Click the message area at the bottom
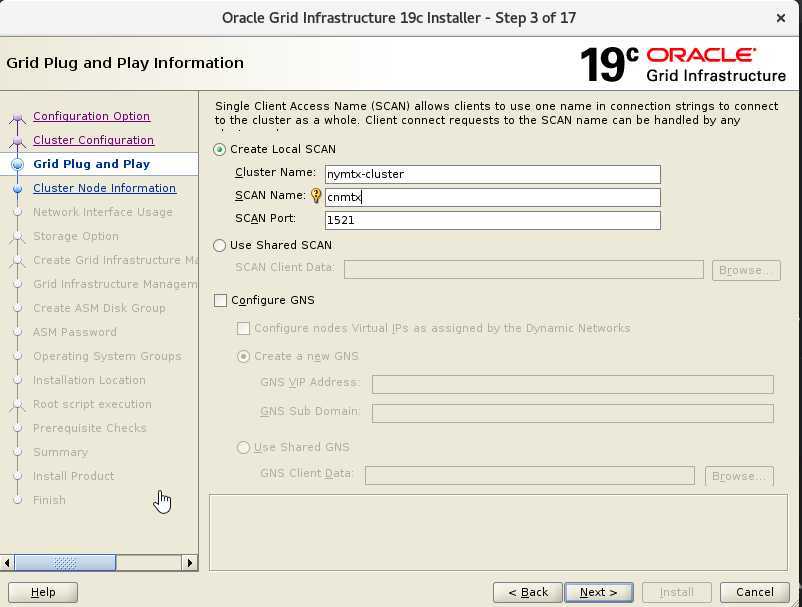This screenshot has width=802, height=607. tap(498, 532)
